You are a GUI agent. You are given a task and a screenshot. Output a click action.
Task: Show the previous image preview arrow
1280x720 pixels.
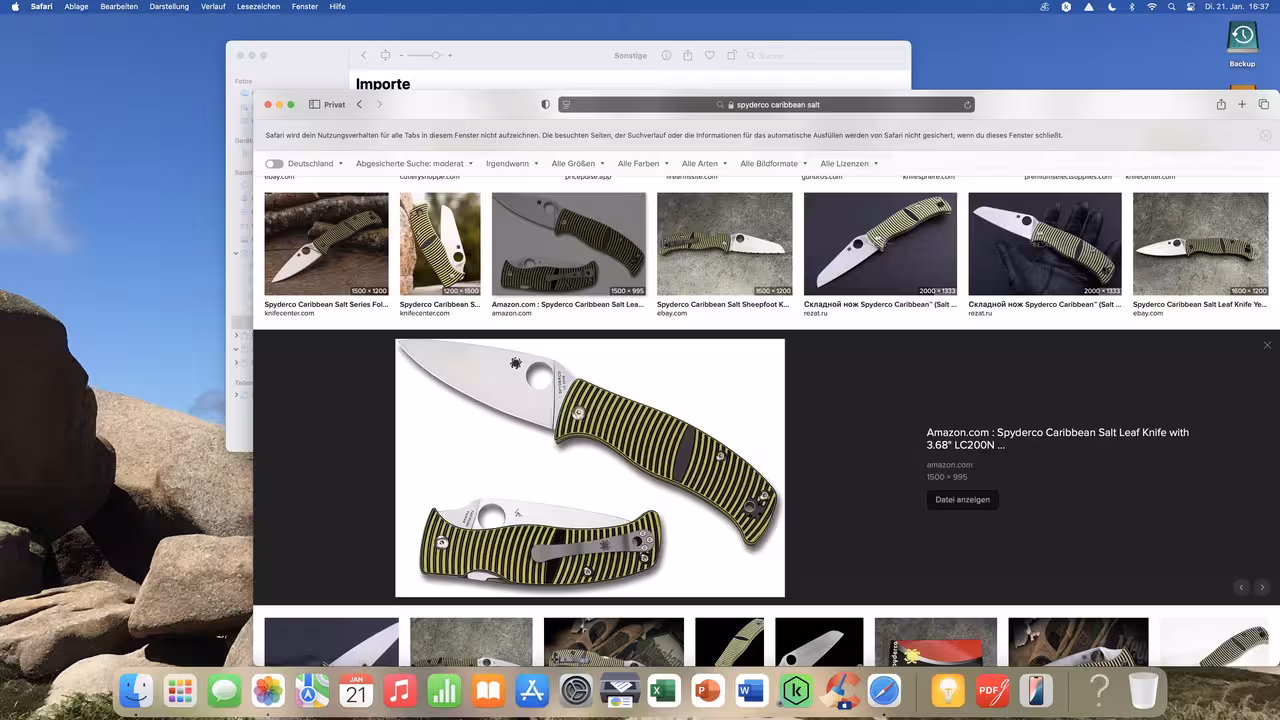pyautogui.click(x=1242, y=588)
